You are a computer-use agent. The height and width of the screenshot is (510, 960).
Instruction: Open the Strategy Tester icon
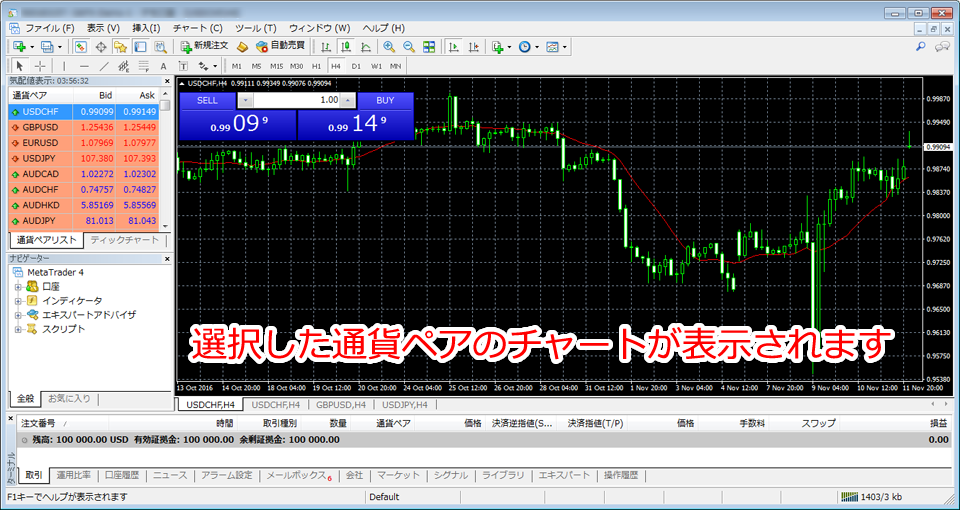point(160,47)
